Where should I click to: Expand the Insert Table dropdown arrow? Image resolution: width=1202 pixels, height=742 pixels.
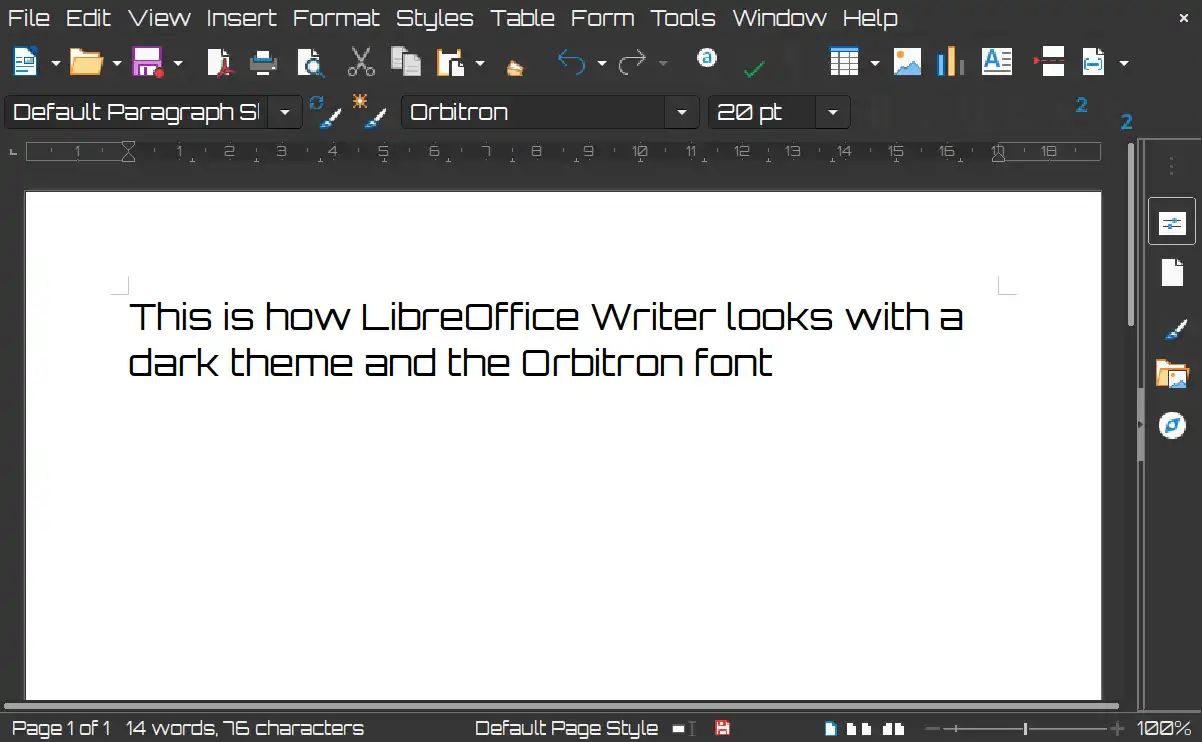click(x=875, y=64)
